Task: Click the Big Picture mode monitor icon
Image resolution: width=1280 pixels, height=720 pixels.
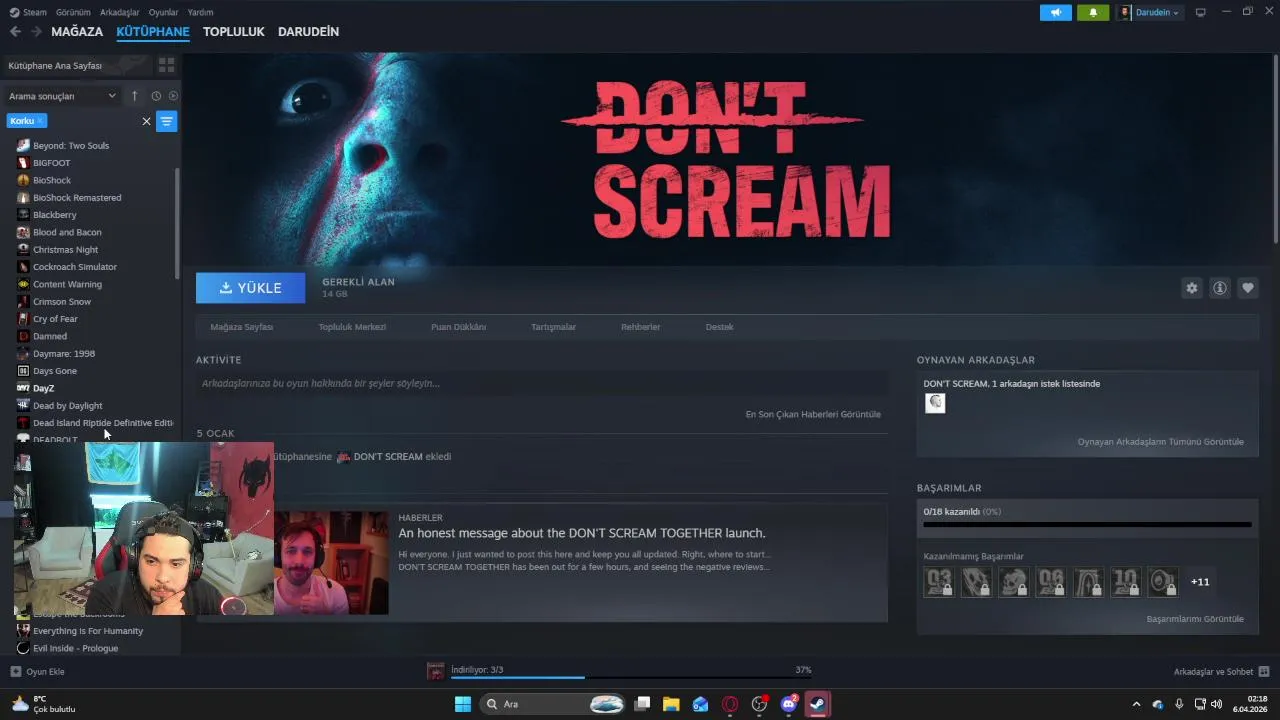Action: 1201,12
